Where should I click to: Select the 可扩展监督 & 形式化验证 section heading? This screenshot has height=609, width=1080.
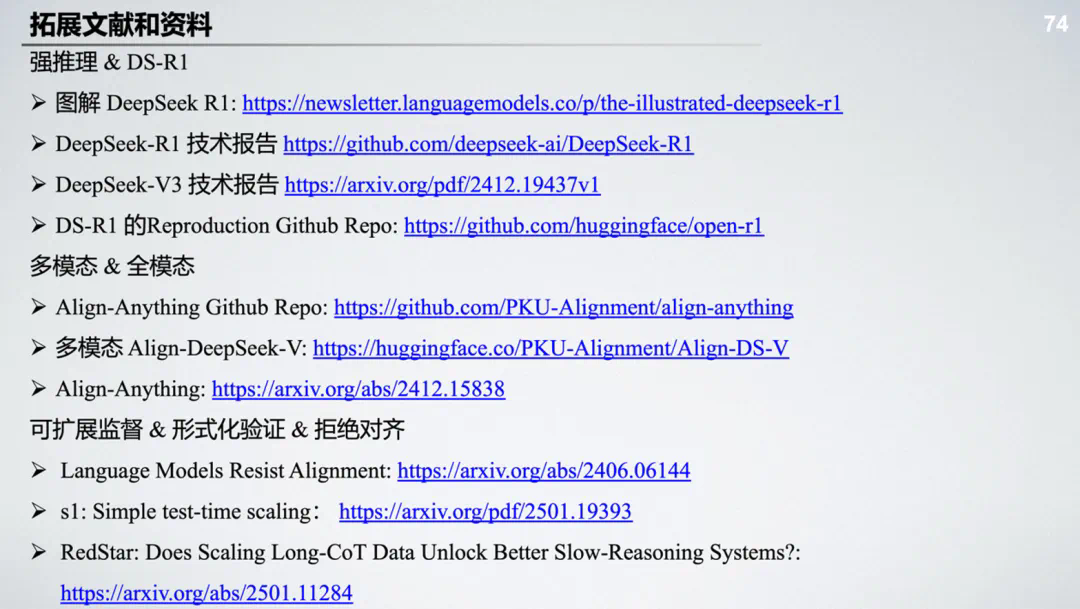217,430
